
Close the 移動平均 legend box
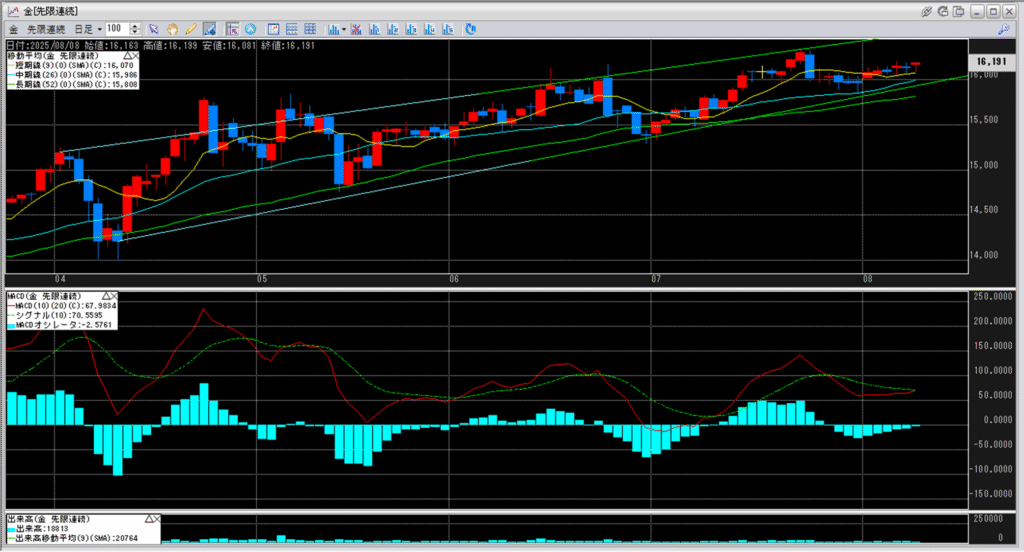pyautogui.click(x=135, y=56)
